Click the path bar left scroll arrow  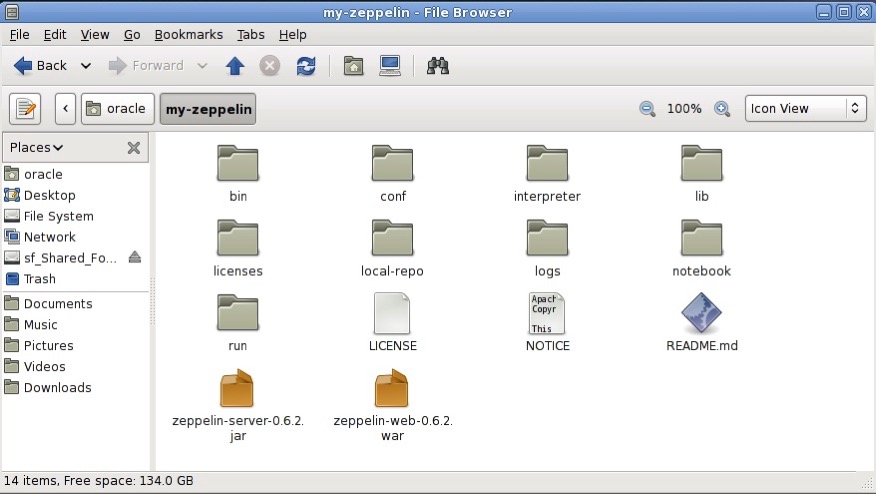point(65,108)
